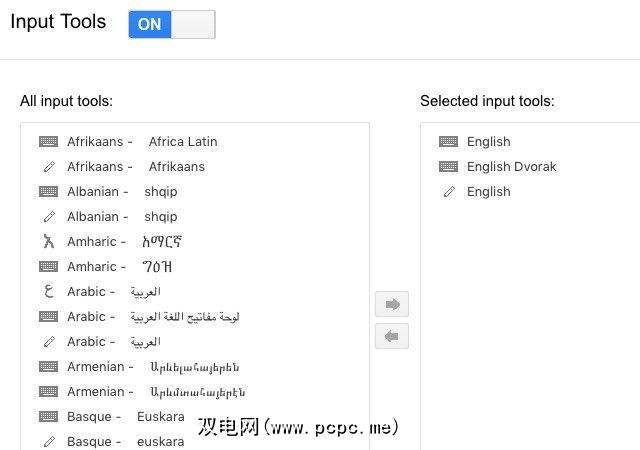Viewport: 640px width, 450px height.
Task: Click keyboard icon for Basque Euskara
Action: point(49,417)
